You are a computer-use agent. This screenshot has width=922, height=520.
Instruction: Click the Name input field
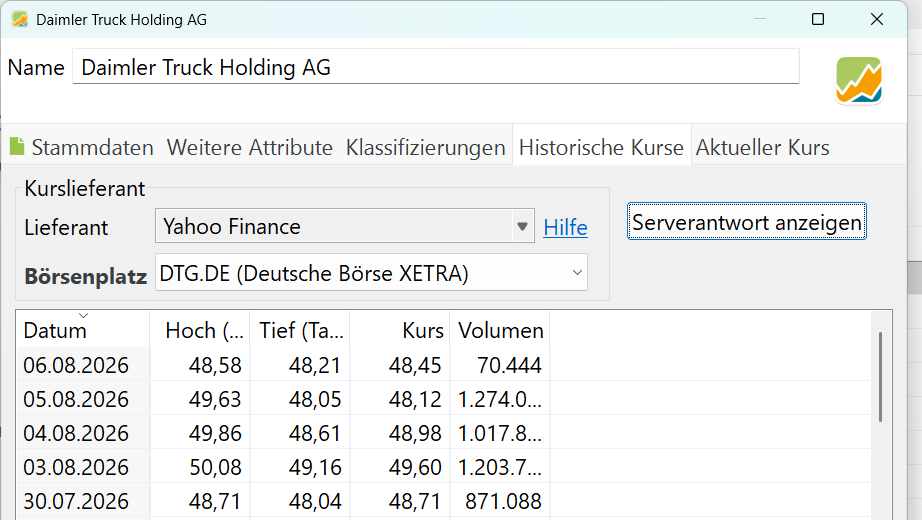click(436, 66)
